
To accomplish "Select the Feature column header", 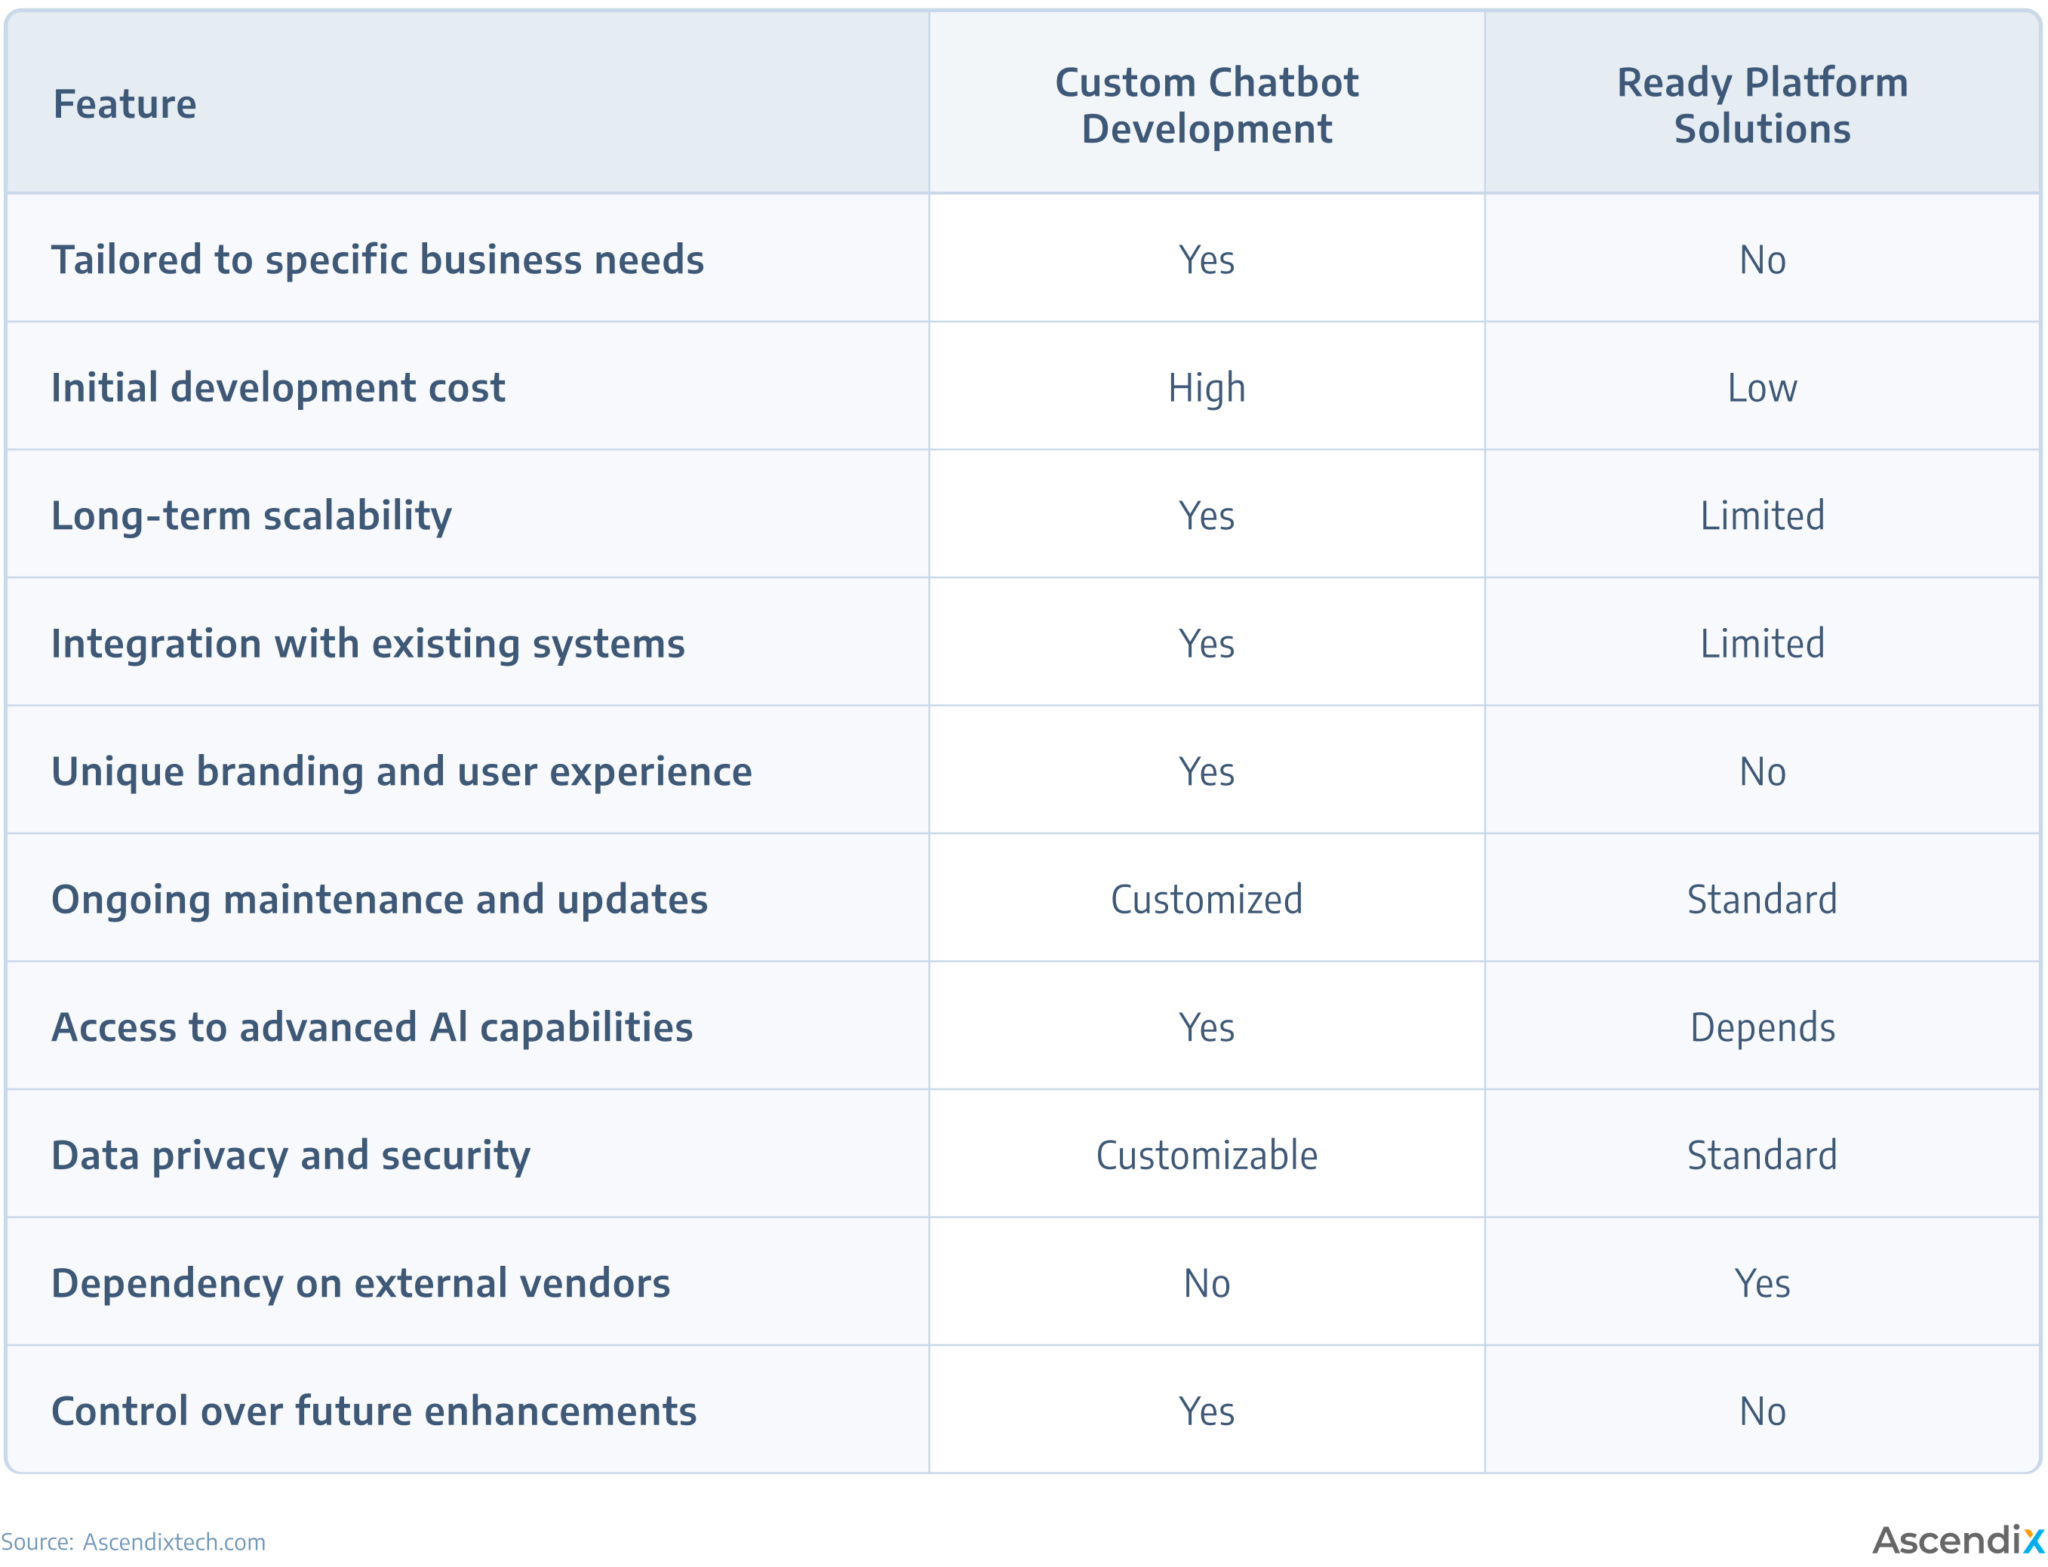I will pos(125,104).
